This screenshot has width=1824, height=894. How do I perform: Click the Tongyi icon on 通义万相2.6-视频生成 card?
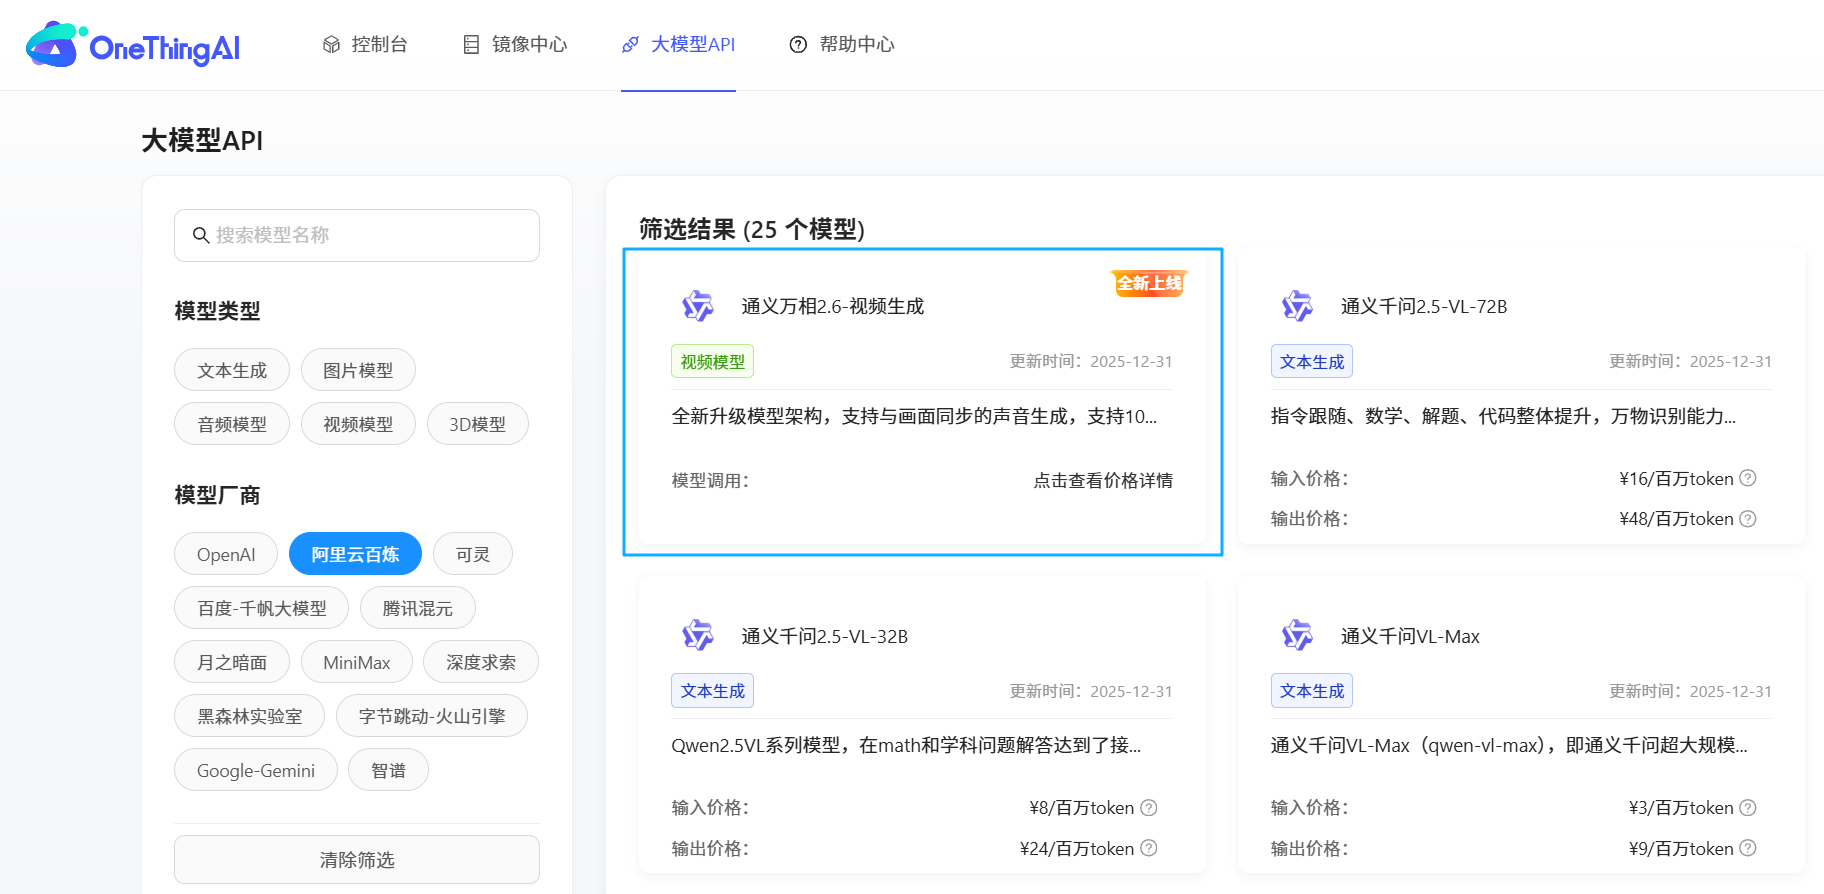point(697,306)
